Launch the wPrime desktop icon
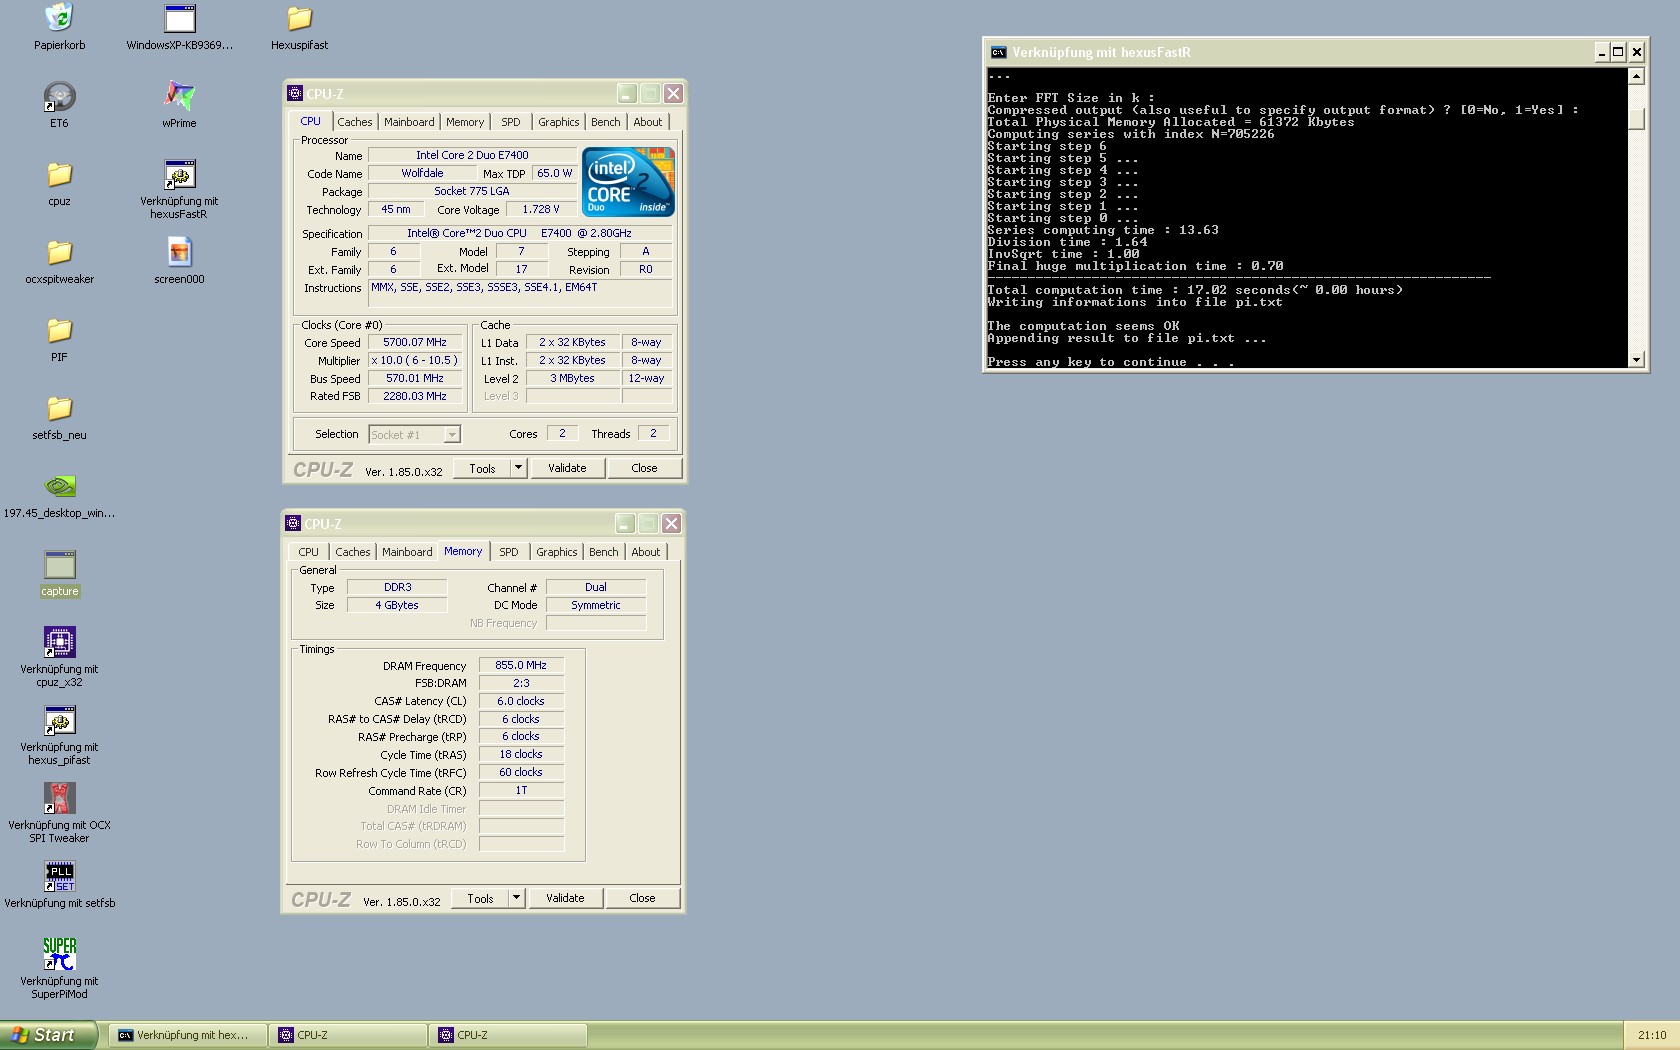Viewport: 1680px width, 1050px height. [179, 97]
